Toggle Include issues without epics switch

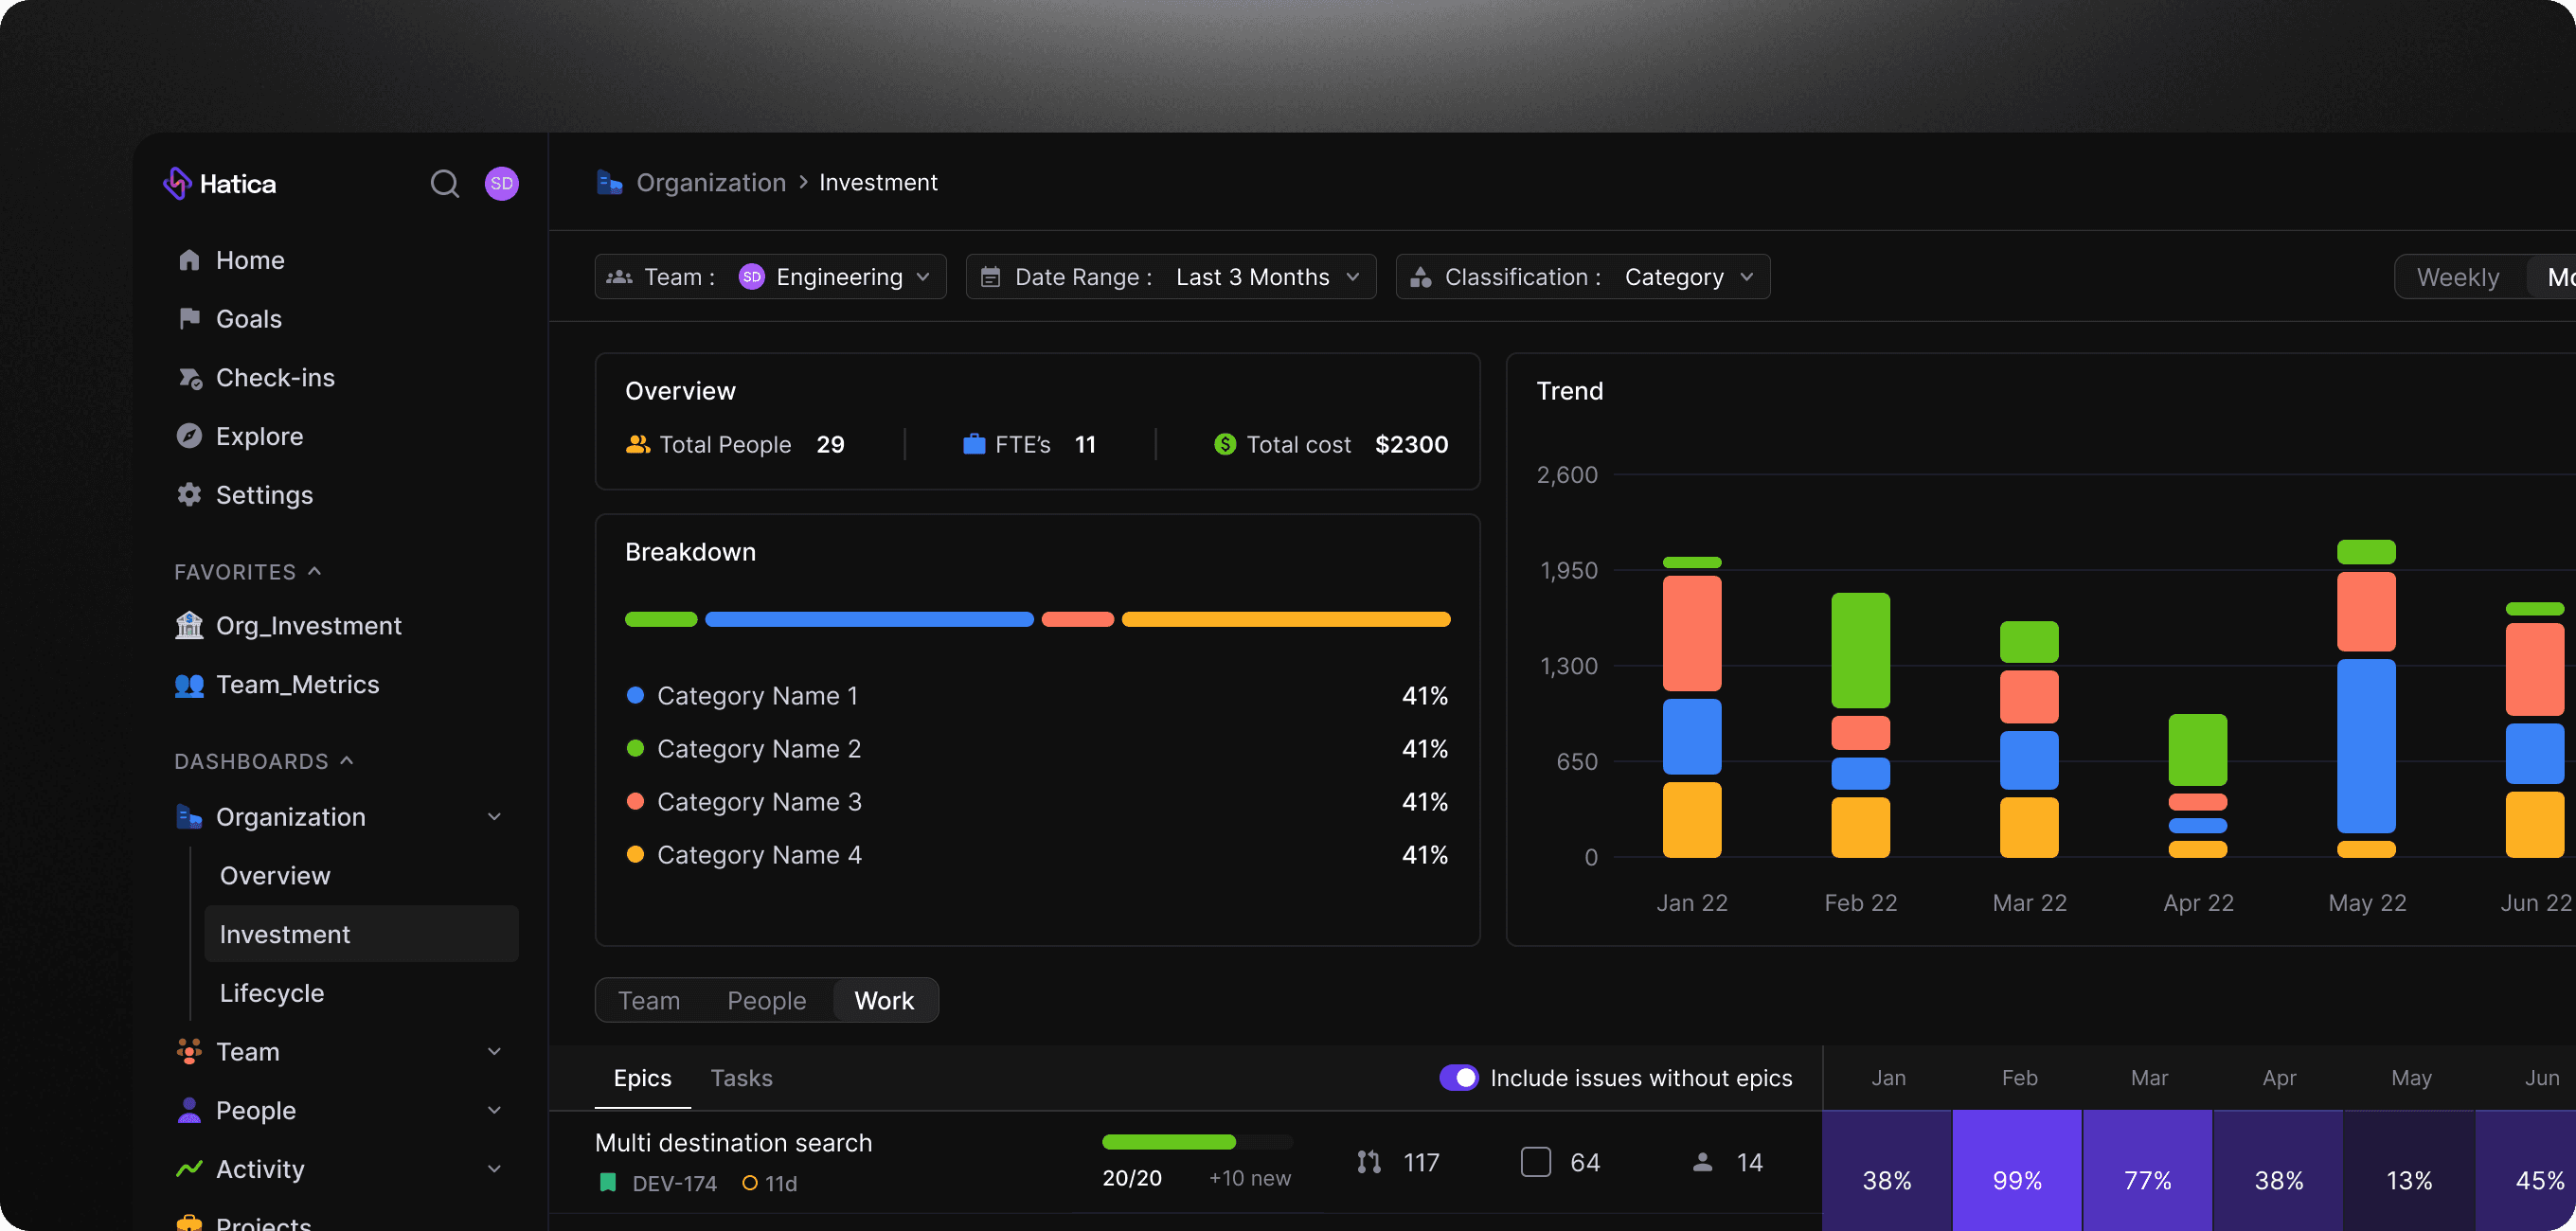point(1458,1077)
